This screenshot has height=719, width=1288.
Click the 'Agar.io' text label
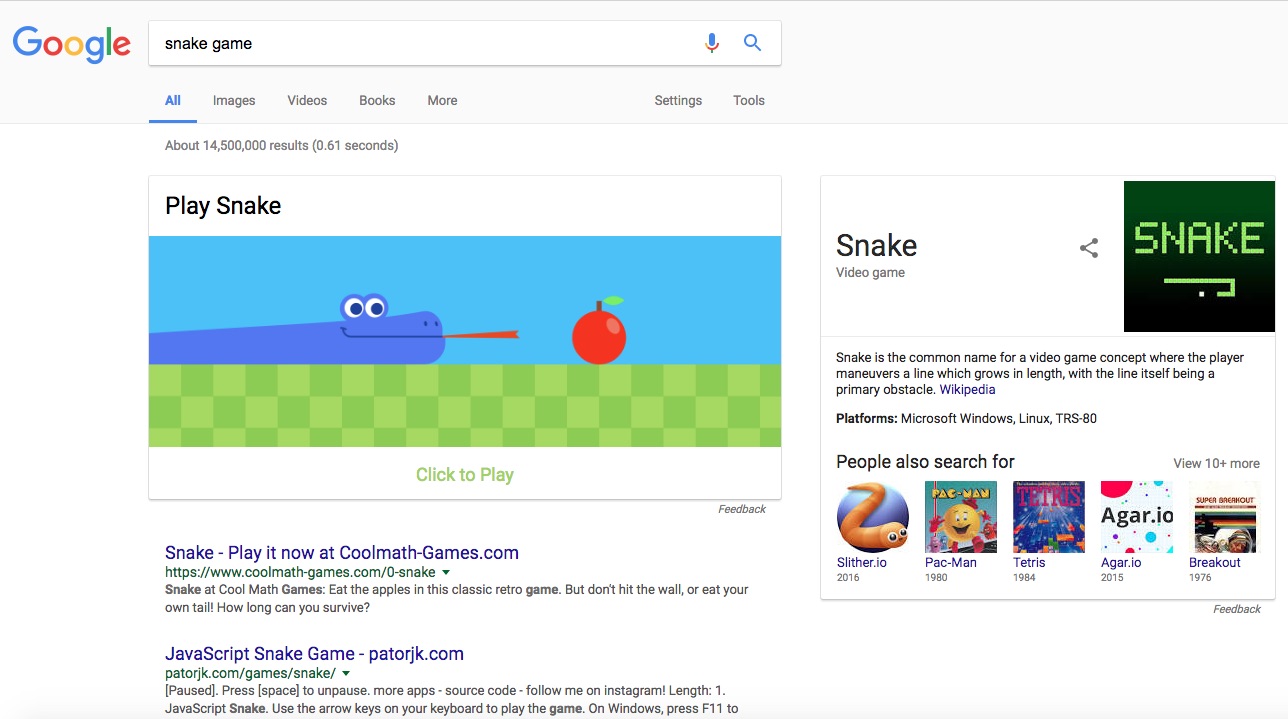[x=1121, y=562]
